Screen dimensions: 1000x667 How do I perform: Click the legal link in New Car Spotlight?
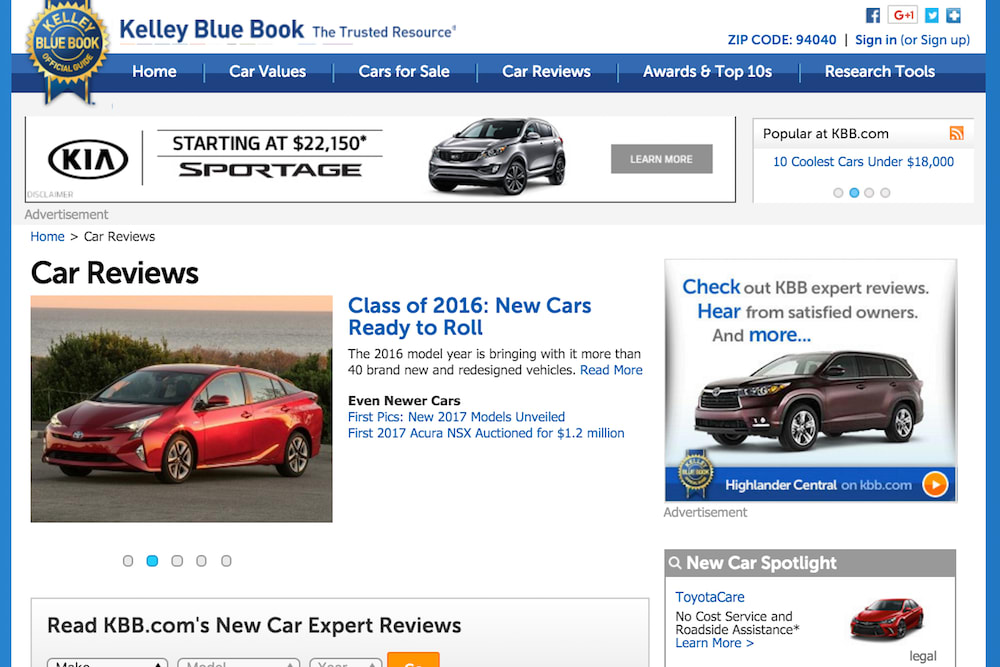click(923, 656)
